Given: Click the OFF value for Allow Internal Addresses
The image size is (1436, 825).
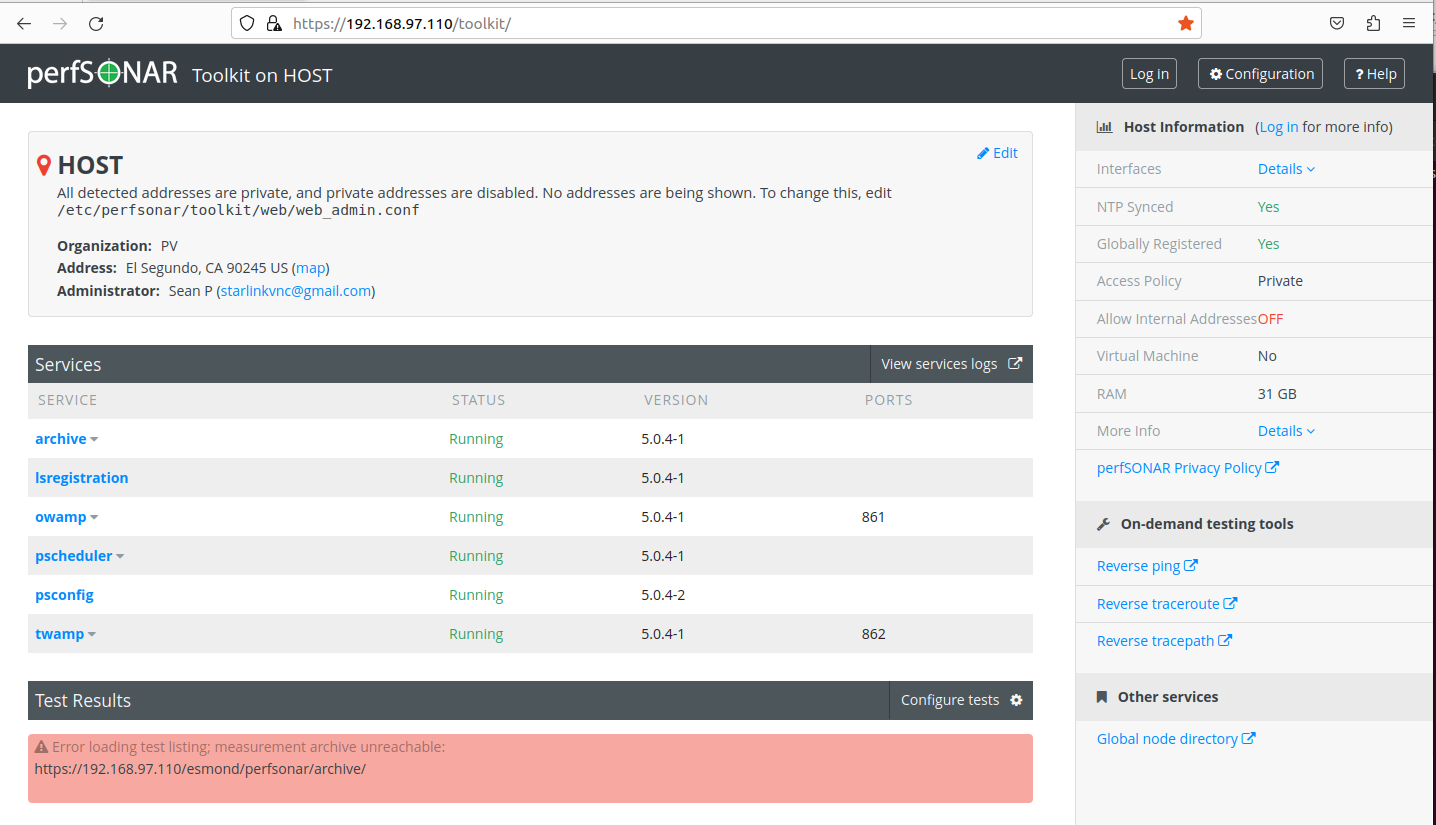Looking at the screenshot, I should pos(1270,319).
